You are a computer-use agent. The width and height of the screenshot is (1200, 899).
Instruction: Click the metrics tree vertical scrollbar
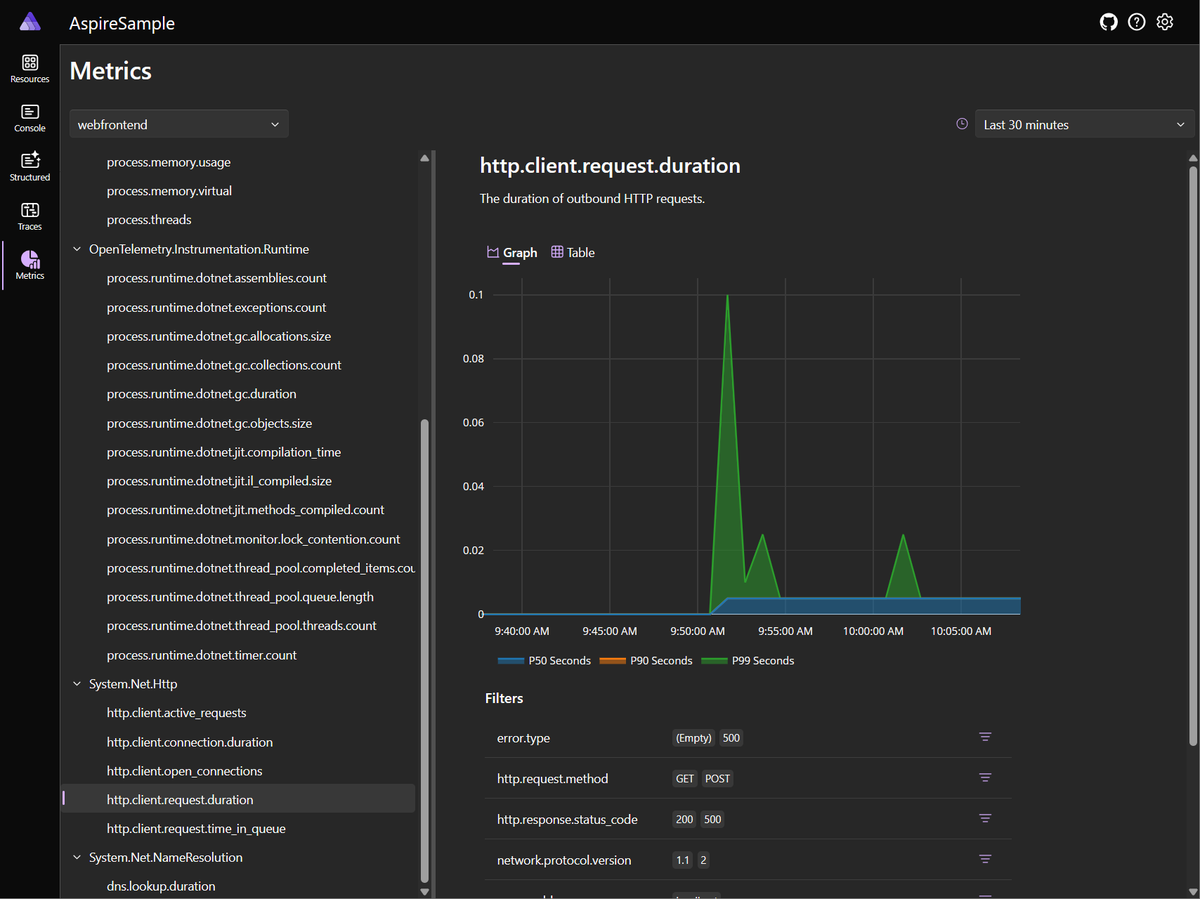[x=424, y=650]
